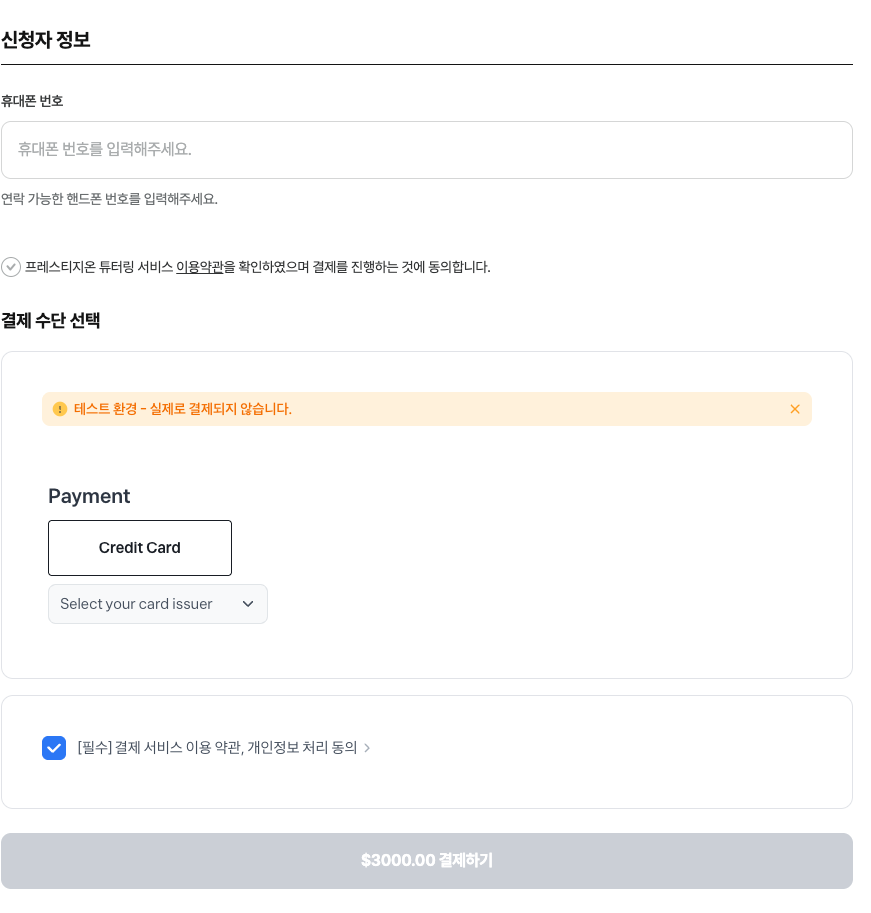Click the orange warning icon in test banner
Screen dimensions: 871x913
click(59, 409)
